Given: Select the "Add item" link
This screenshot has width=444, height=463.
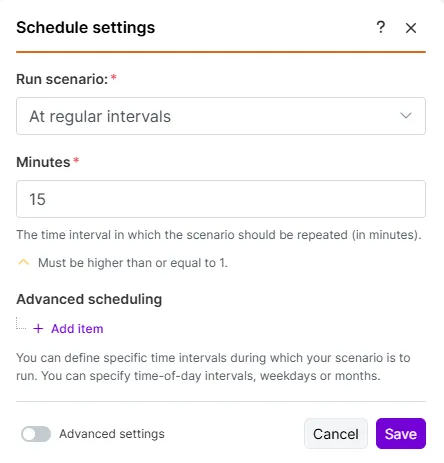Looking at the screenshot, I should [x=77, y=329].
